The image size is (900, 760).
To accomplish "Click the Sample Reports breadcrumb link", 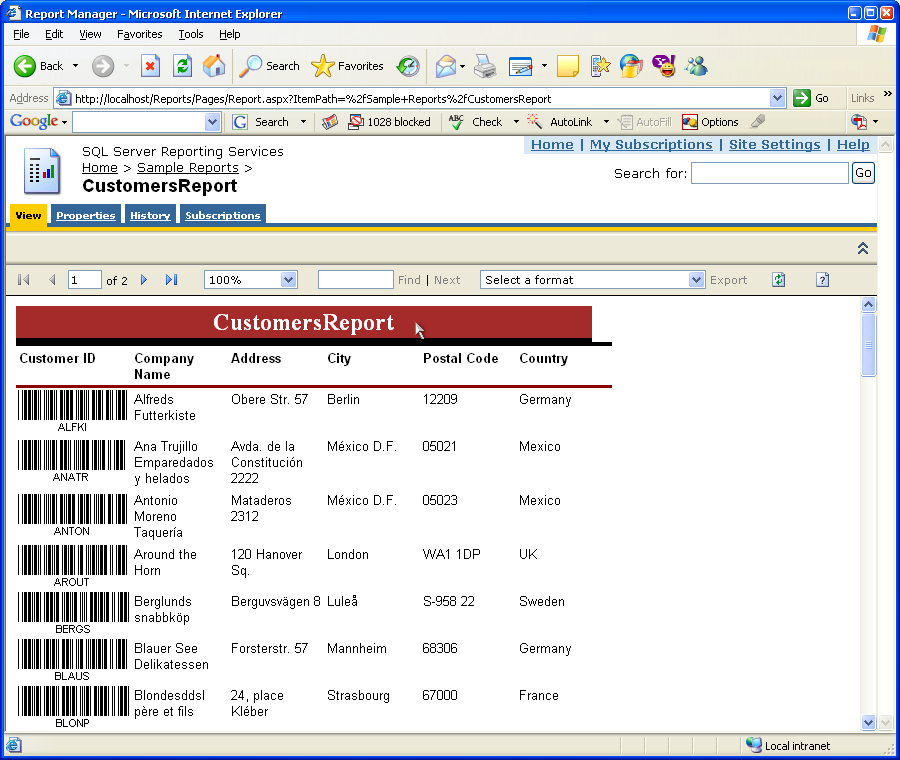I will (x=187, y=168).
